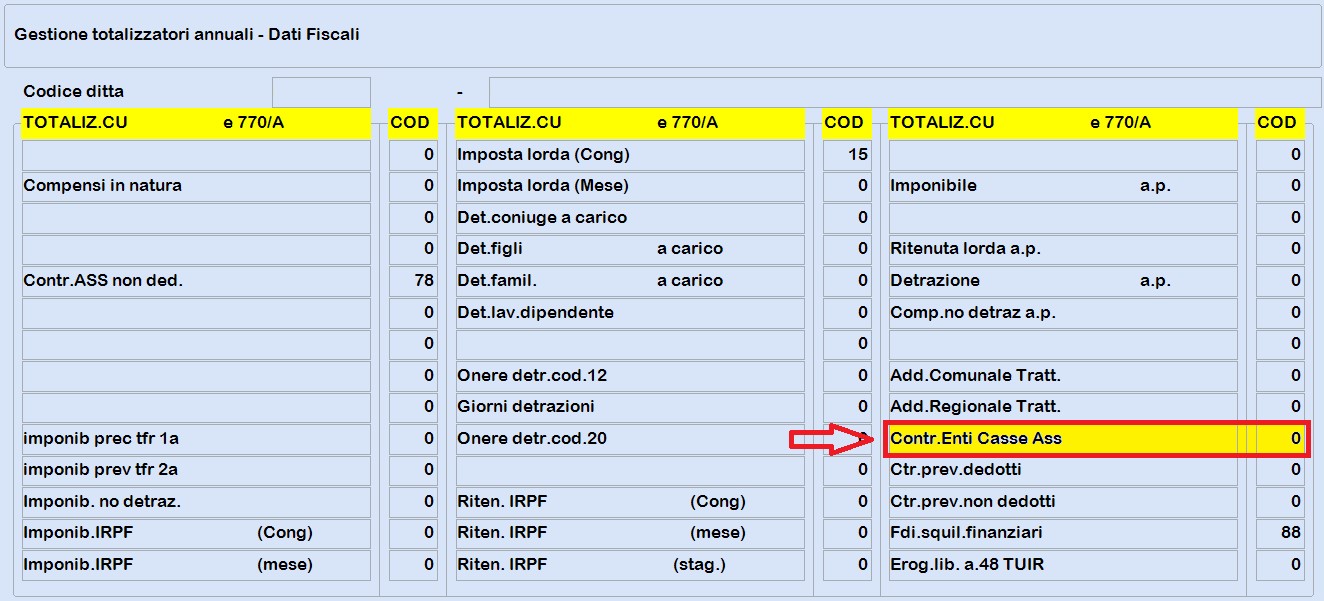Select the Add.Regionale Tratt. field
This screenshot has height=601, width=1324.
[x=1063, y=407]
